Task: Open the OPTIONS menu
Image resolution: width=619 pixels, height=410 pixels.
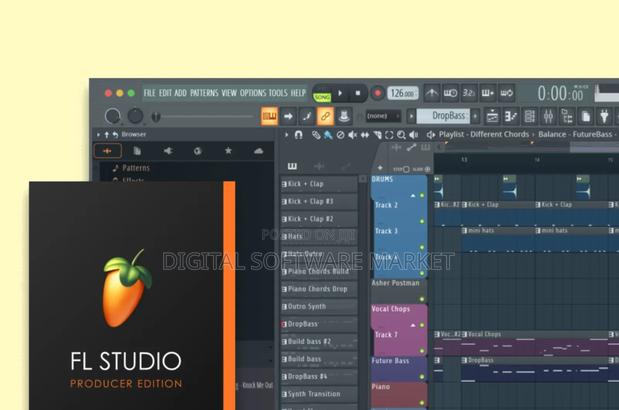Action: pyautogui.click(x=253, y=93)
